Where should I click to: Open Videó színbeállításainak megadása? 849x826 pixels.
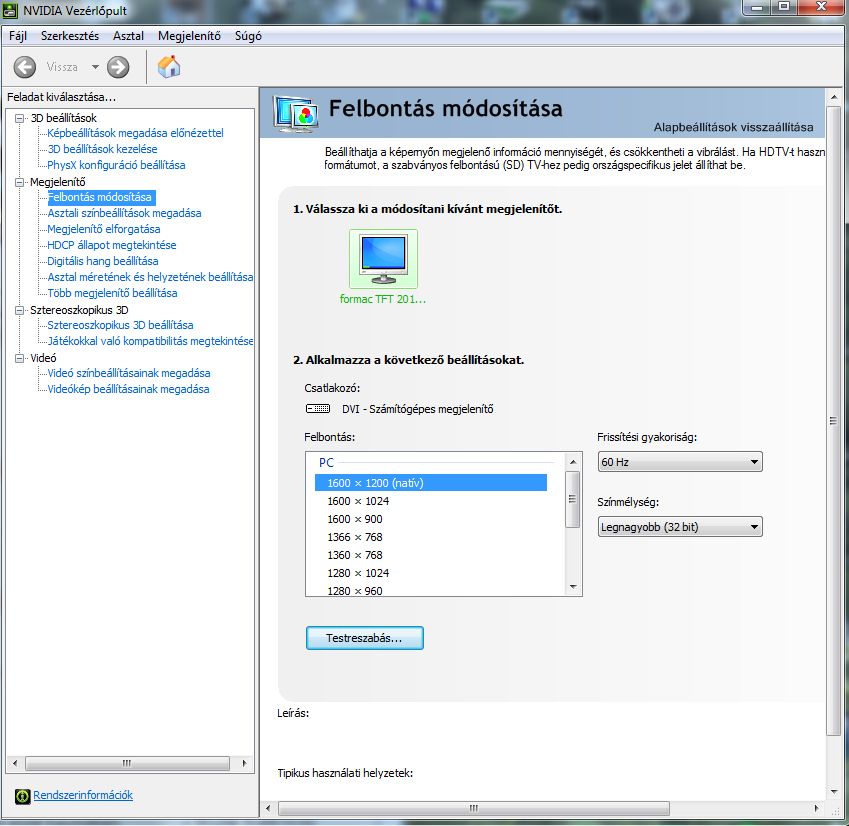129,373
